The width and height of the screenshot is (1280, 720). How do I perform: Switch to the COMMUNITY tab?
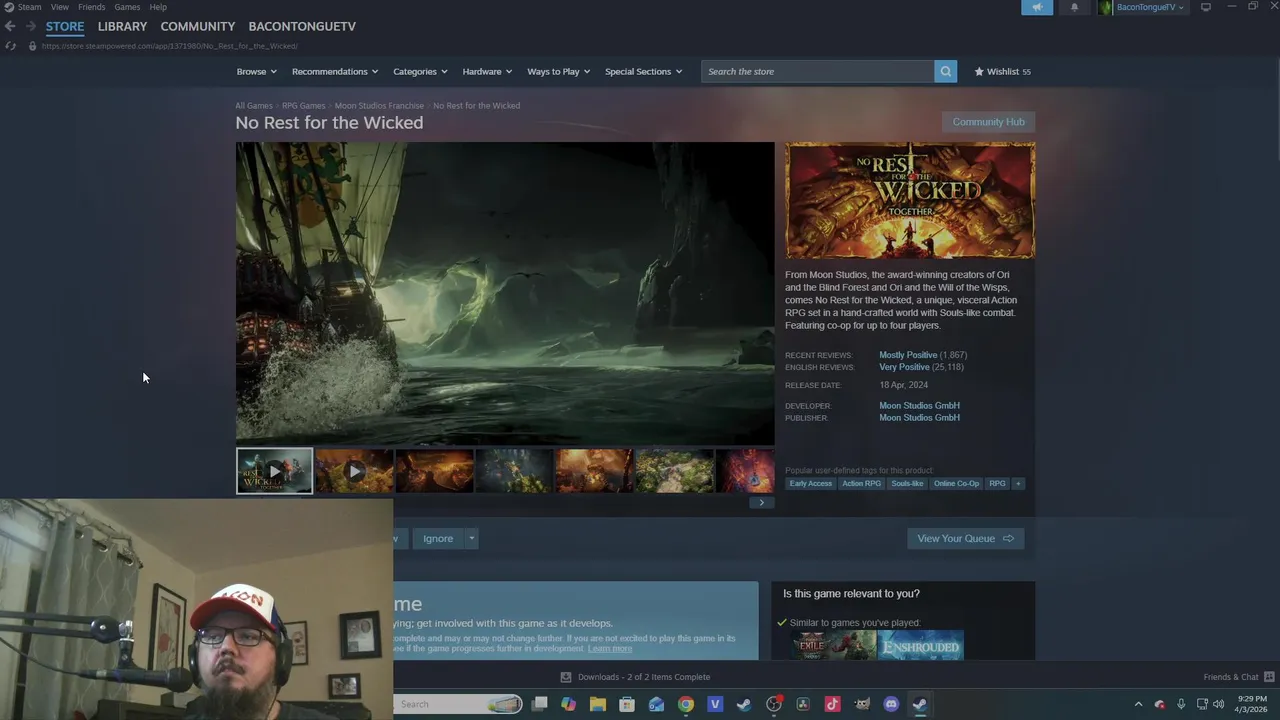[x=198, y=26]
